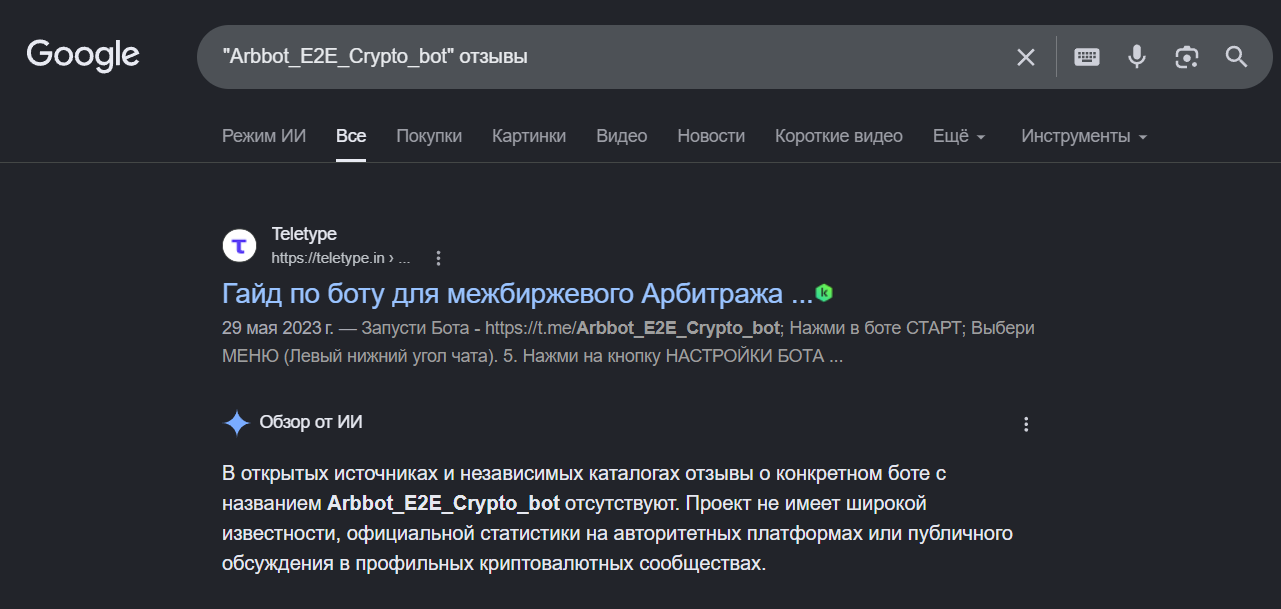Open the Гайд по боту для межбиржевого Арбитража link
This screenshot has height=609, width=1281.
[x=517, y=294]
